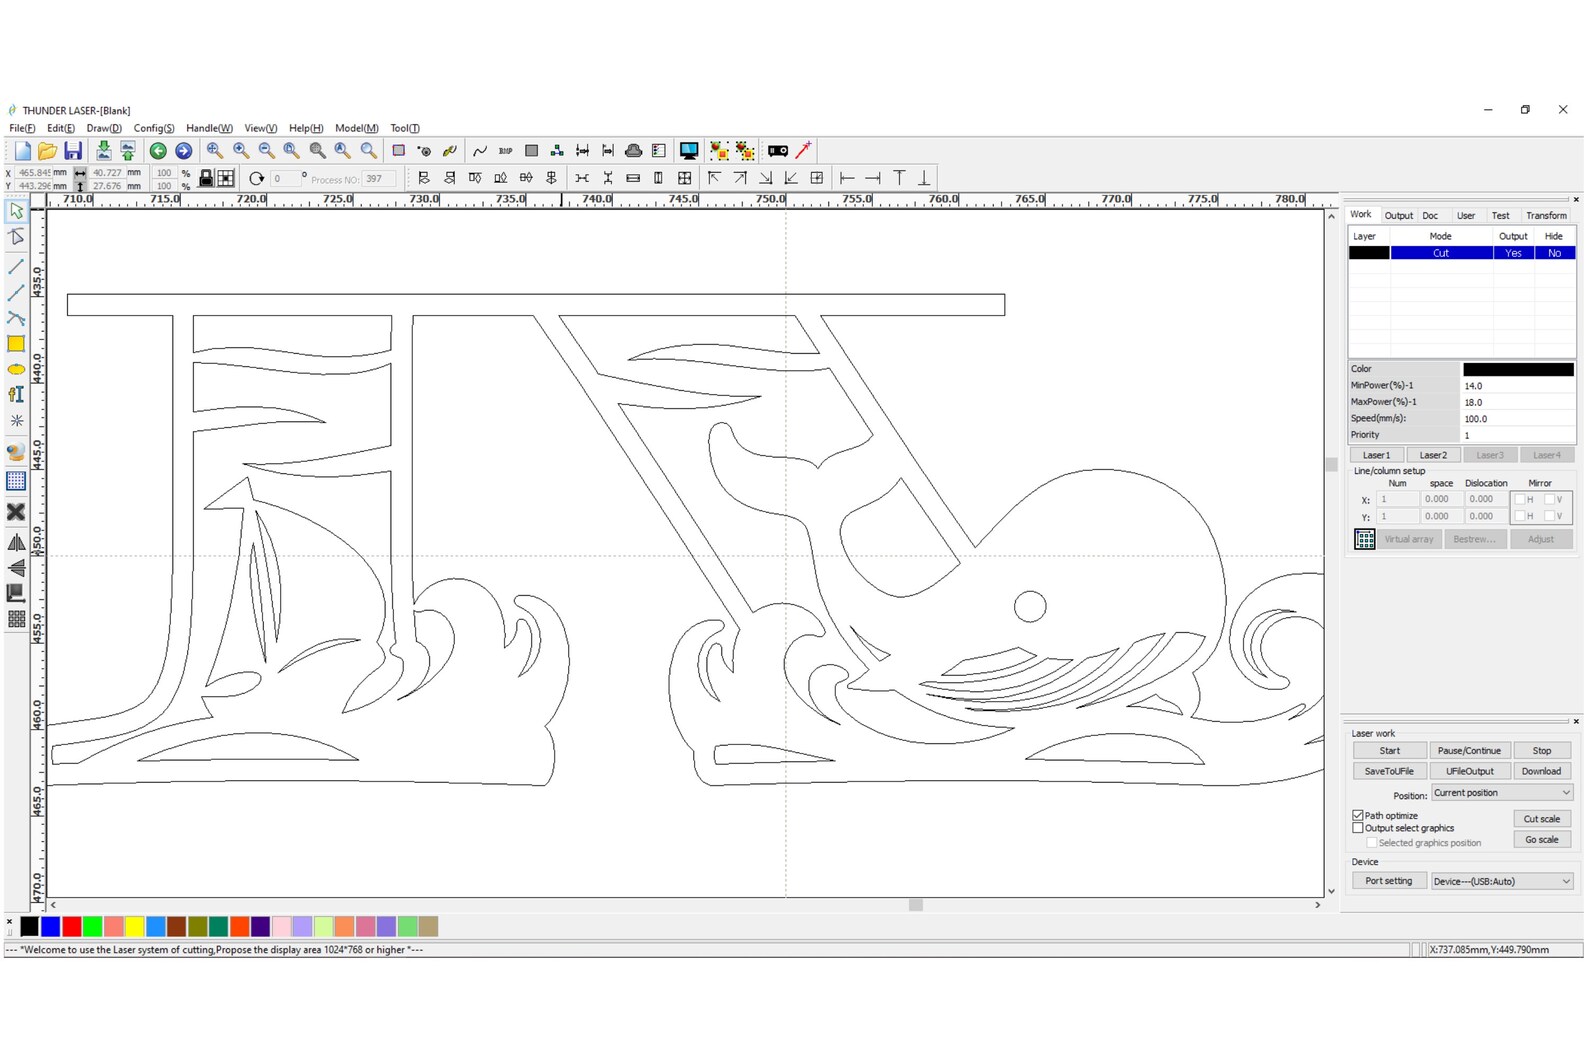Click the Save file floppy-disk icon
1588x1059 pixels.
click(x=73, y=151)
